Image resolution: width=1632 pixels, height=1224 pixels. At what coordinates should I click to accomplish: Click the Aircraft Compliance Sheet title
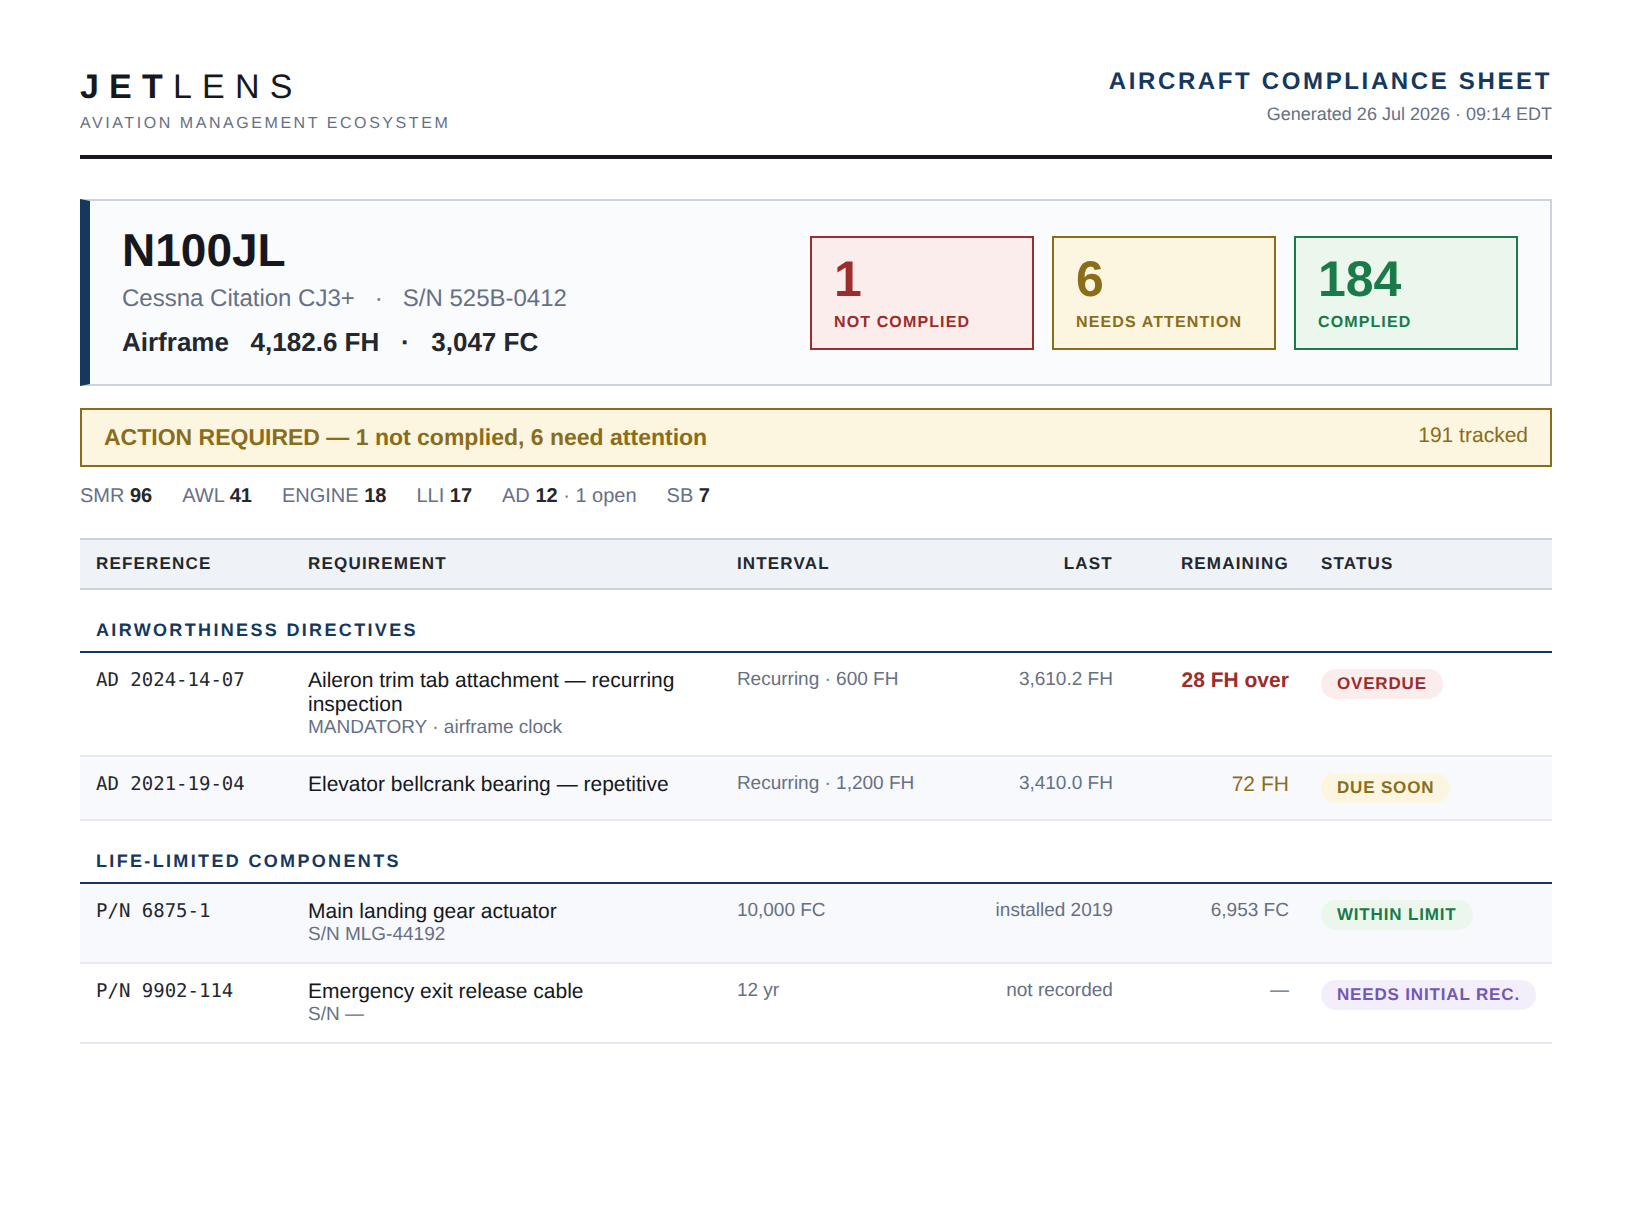click(1330, 81)
